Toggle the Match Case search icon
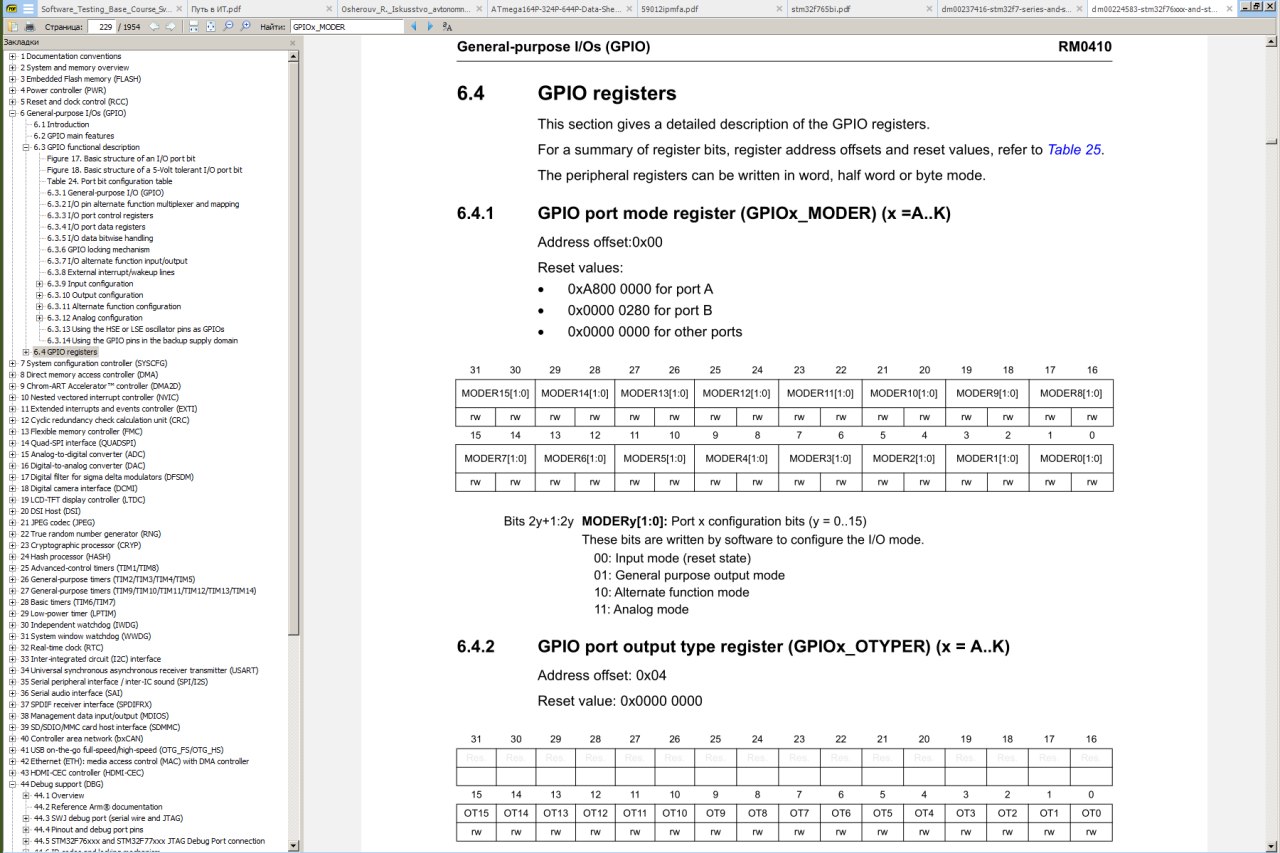The width and height of the screenshot is (1280, 853). point(447,27)
